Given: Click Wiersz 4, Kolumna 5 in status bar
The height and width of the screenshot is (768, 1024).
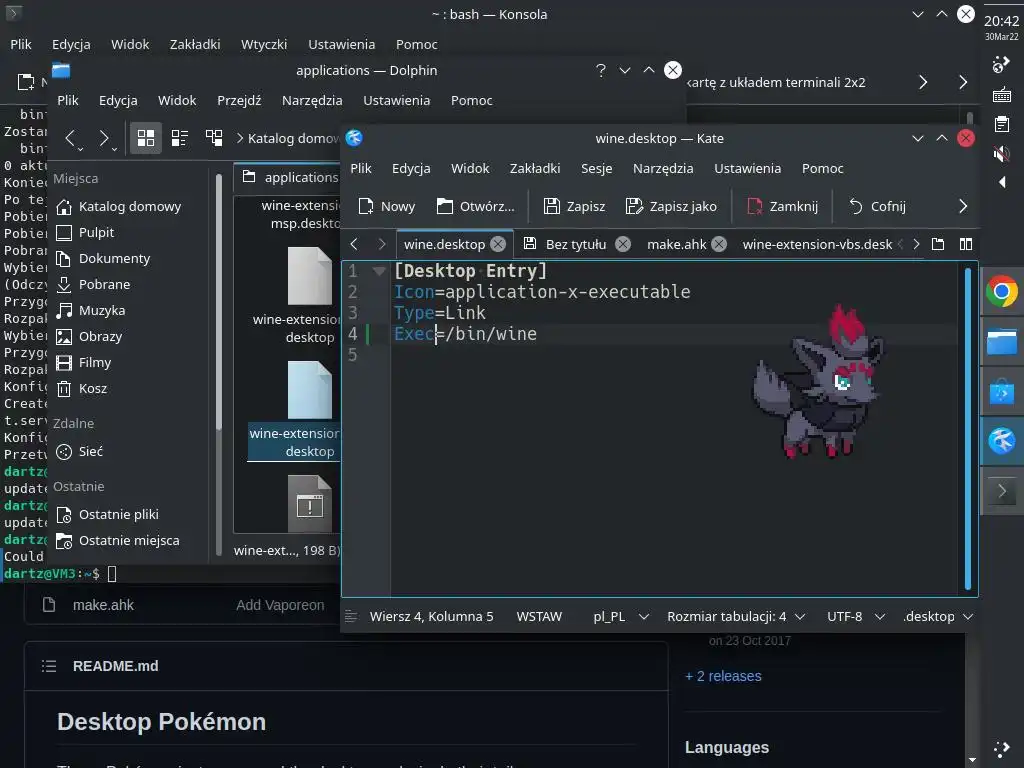Looking at the screenshot, I should 431,616.
